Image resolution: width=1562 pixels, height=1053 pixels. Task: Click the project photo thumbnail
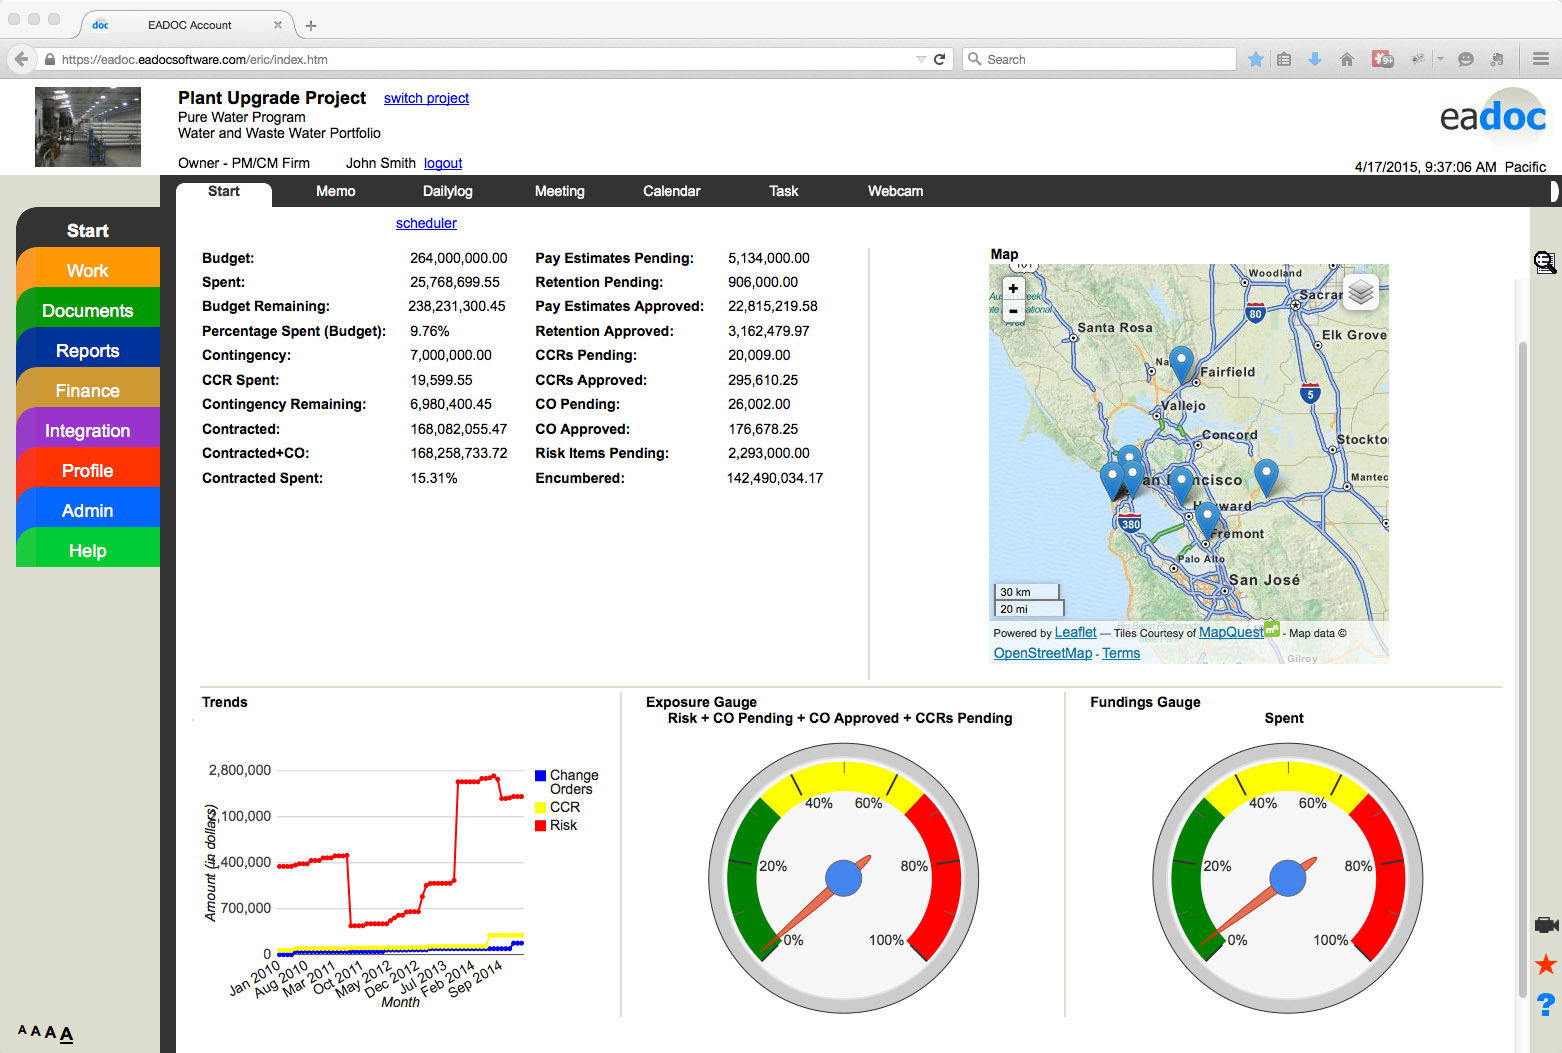pyautogui.click(x=88, y=127)
